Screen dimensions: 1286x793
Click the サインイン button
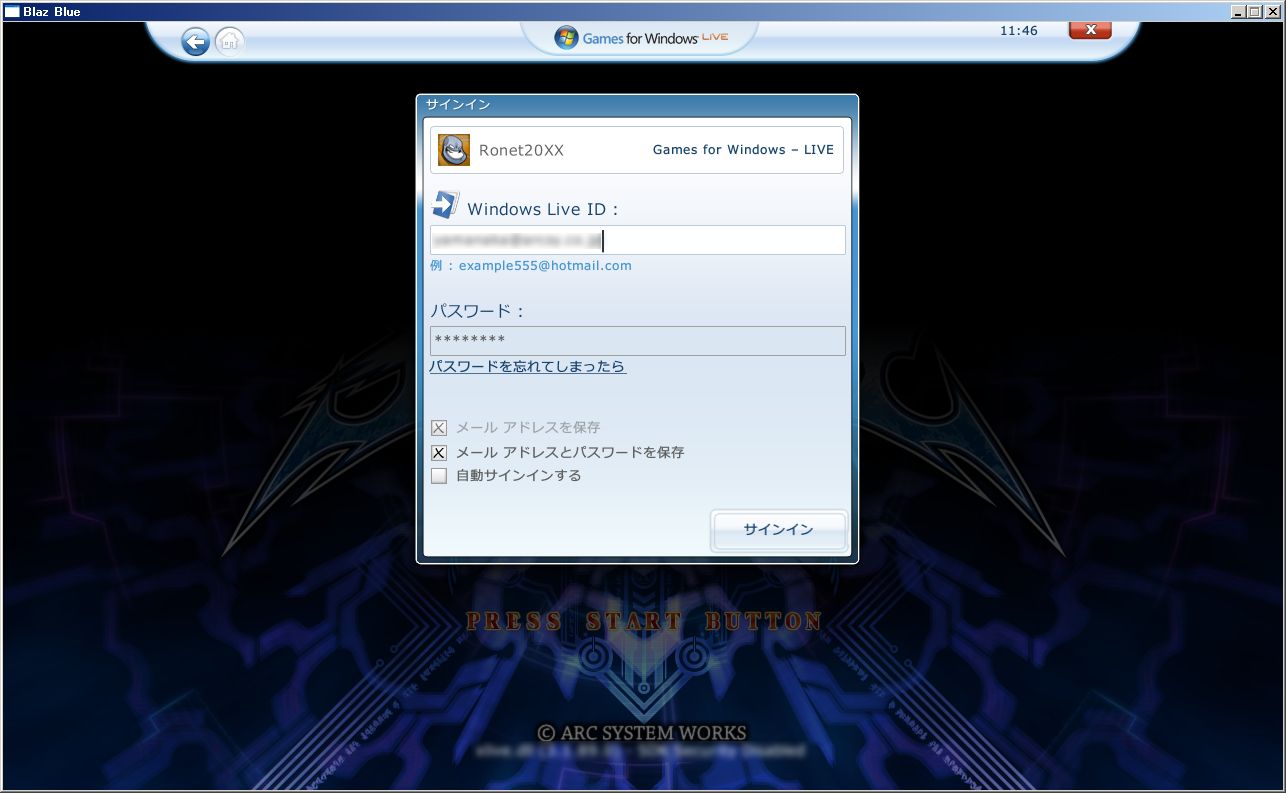[779, 530]
